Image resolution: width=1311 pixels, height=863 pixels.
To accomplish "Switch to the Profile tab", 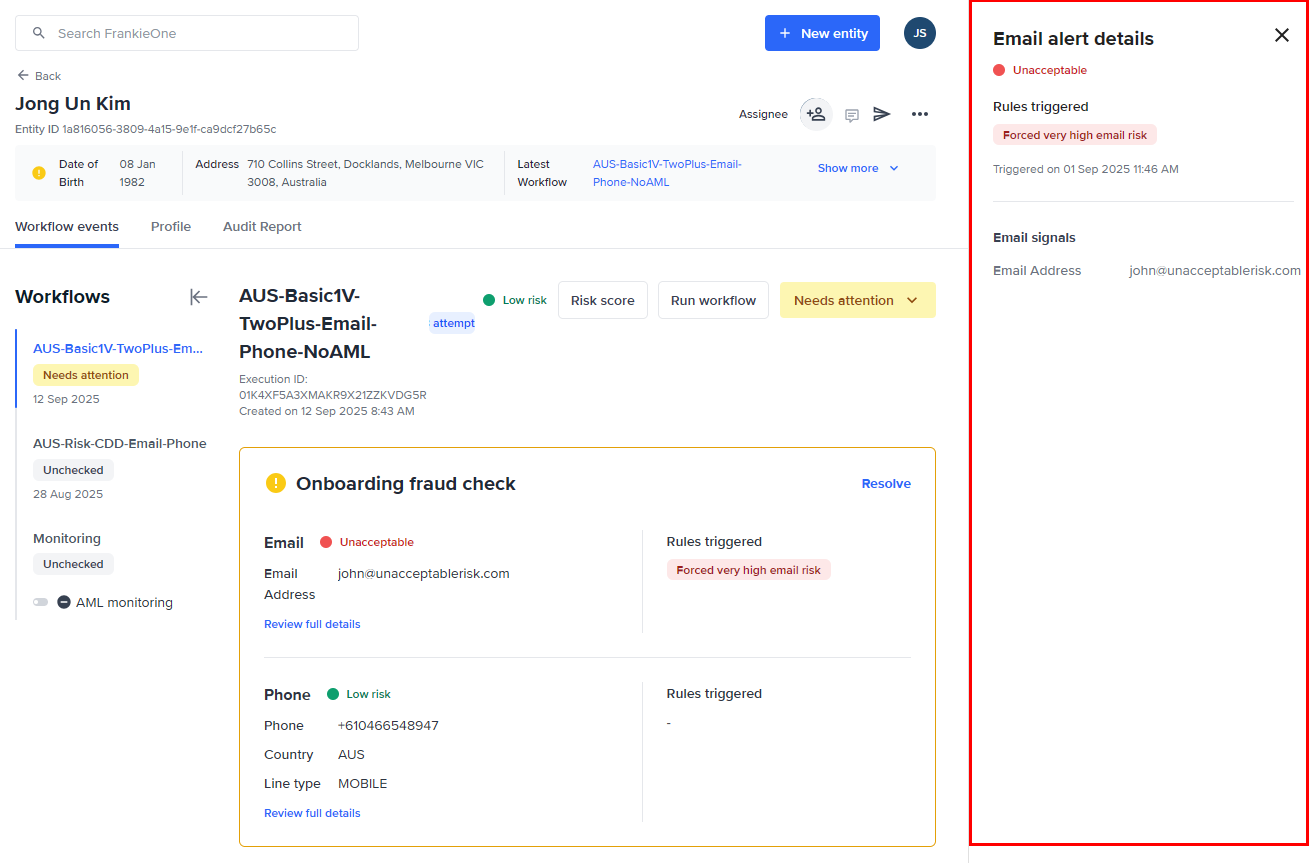I will [x=171, y=227].
